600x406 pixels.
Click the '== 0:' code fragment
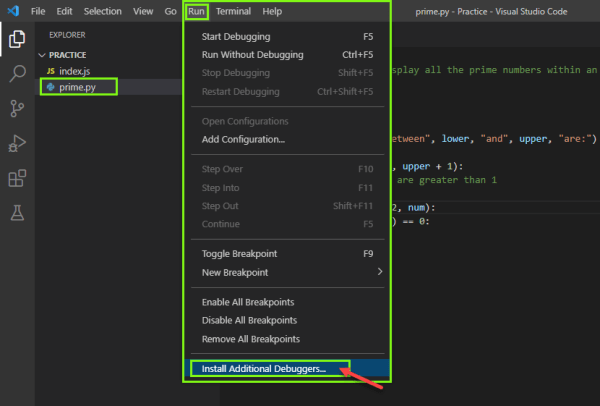tap(416, 222)
